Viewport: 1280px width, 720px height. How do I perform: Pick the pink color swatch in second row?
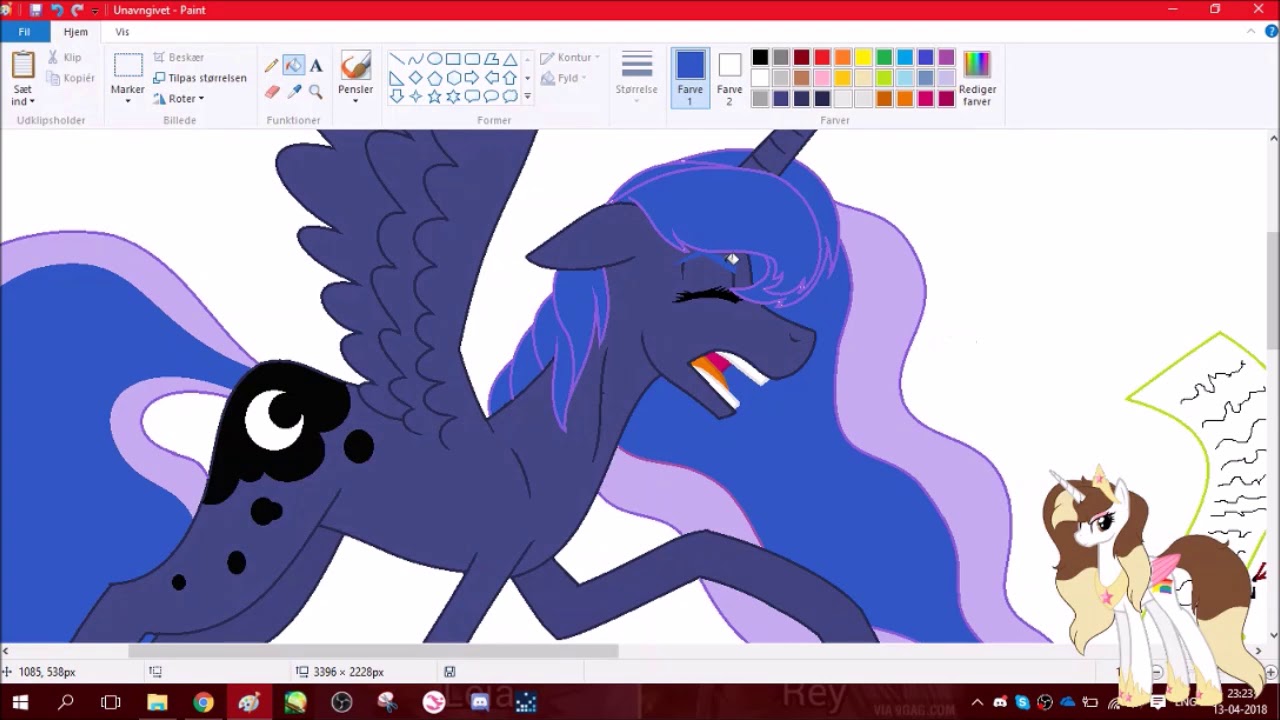pos(822,78)
